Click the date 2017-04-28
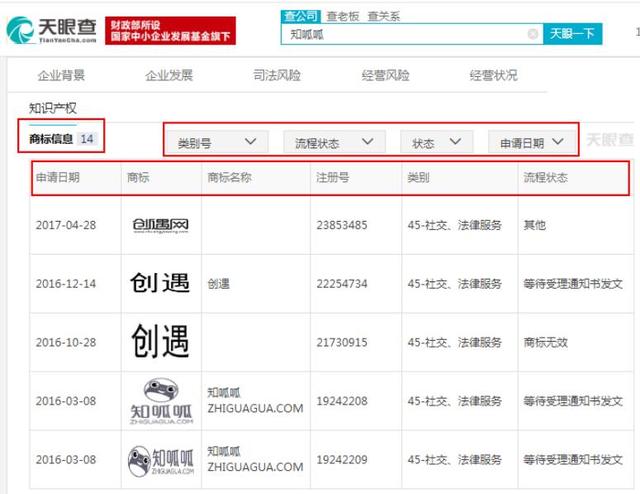 [66, 225]
